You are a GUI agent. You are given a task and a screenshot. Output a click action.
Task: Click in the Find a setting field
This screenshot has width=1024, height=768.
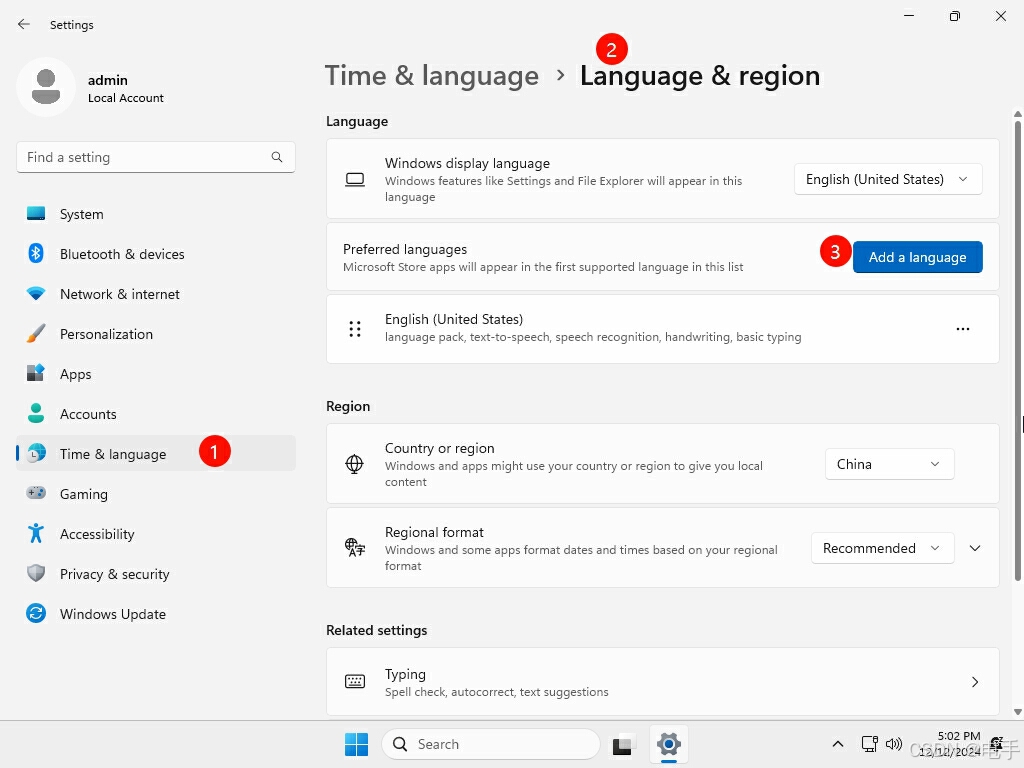[x=155, y=157]
